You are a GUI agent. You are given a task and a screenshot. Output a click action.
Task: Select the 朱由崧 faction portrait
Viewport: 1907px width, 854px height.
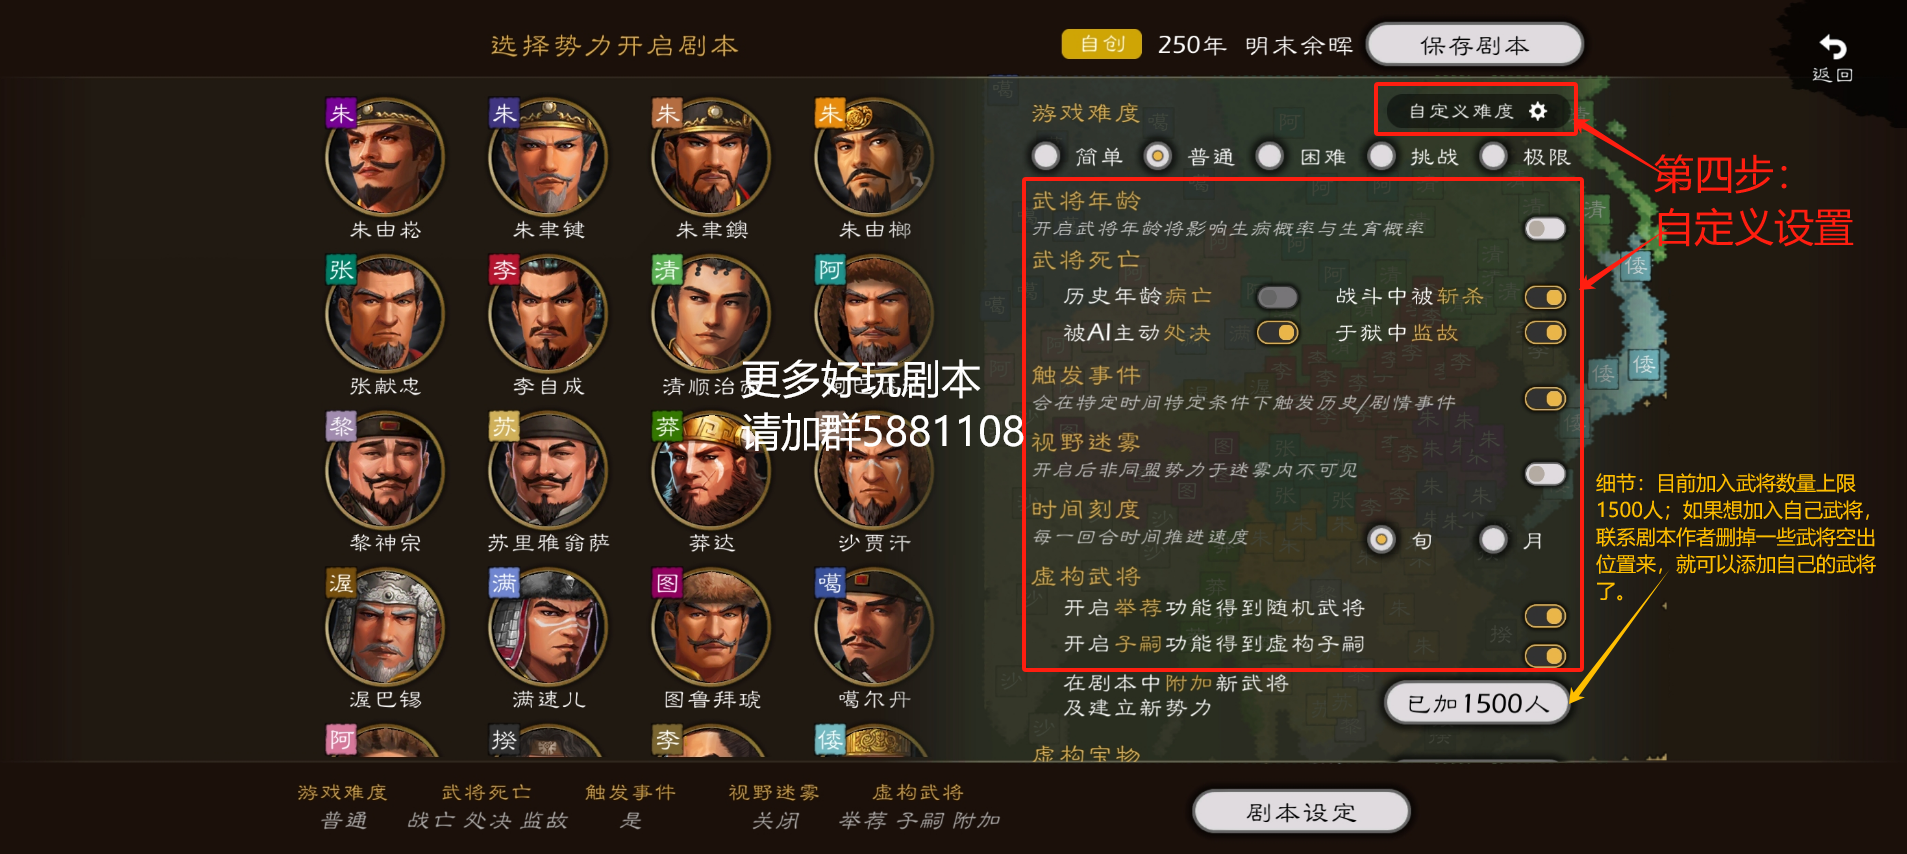(385, 157)
